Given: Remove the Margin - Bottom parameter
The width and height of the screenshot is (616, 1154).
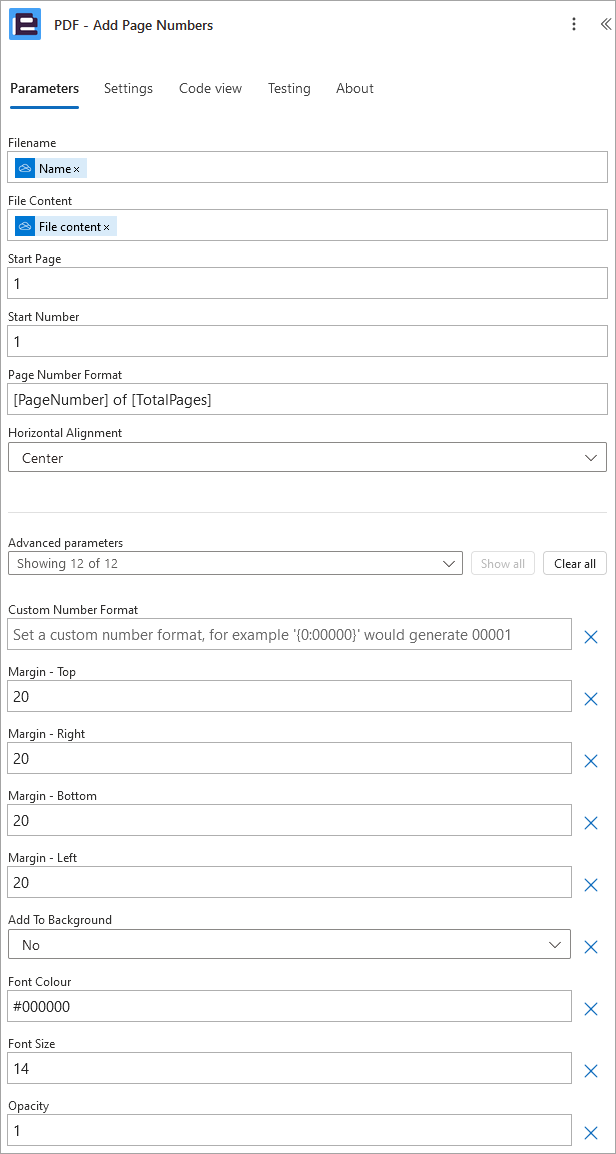Looking at the screenshot, I should pyautogui.click(x=590, y=823).
